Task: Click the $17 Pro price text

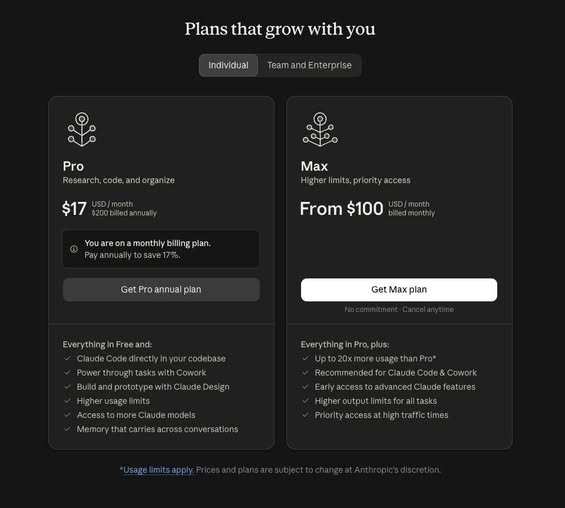Action: coord(74,209)
